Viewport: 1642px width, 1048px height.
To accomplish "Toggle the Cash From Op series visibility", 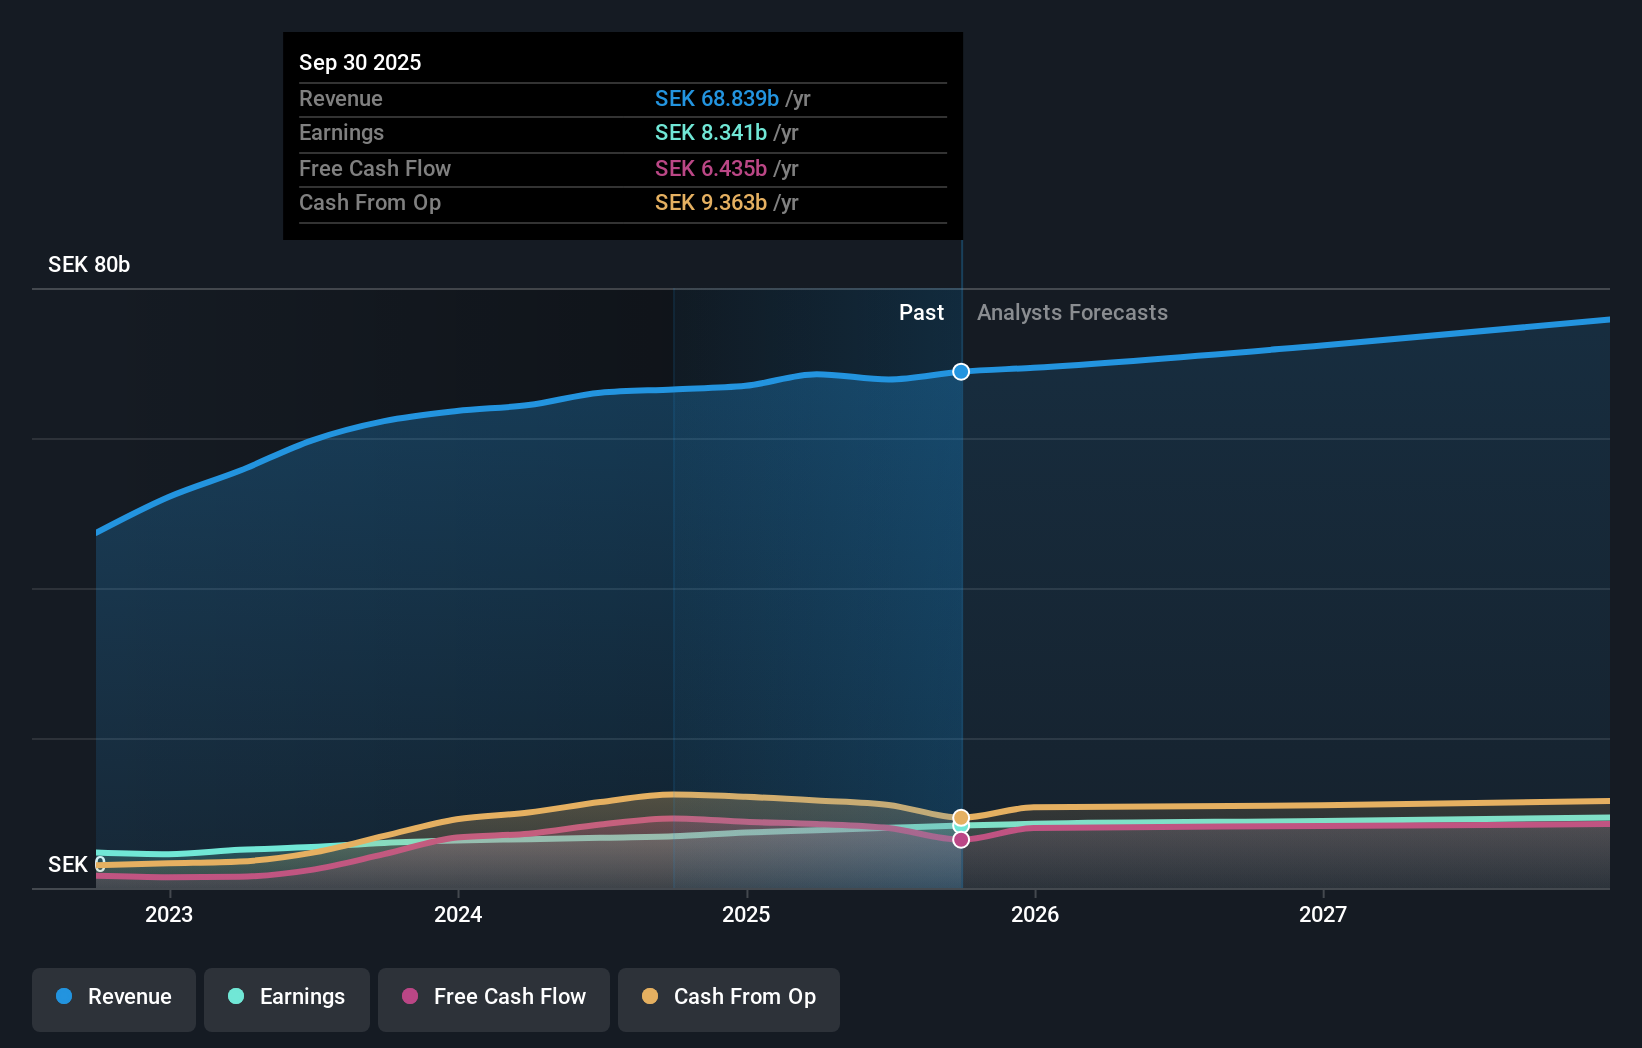I will 728,998.
